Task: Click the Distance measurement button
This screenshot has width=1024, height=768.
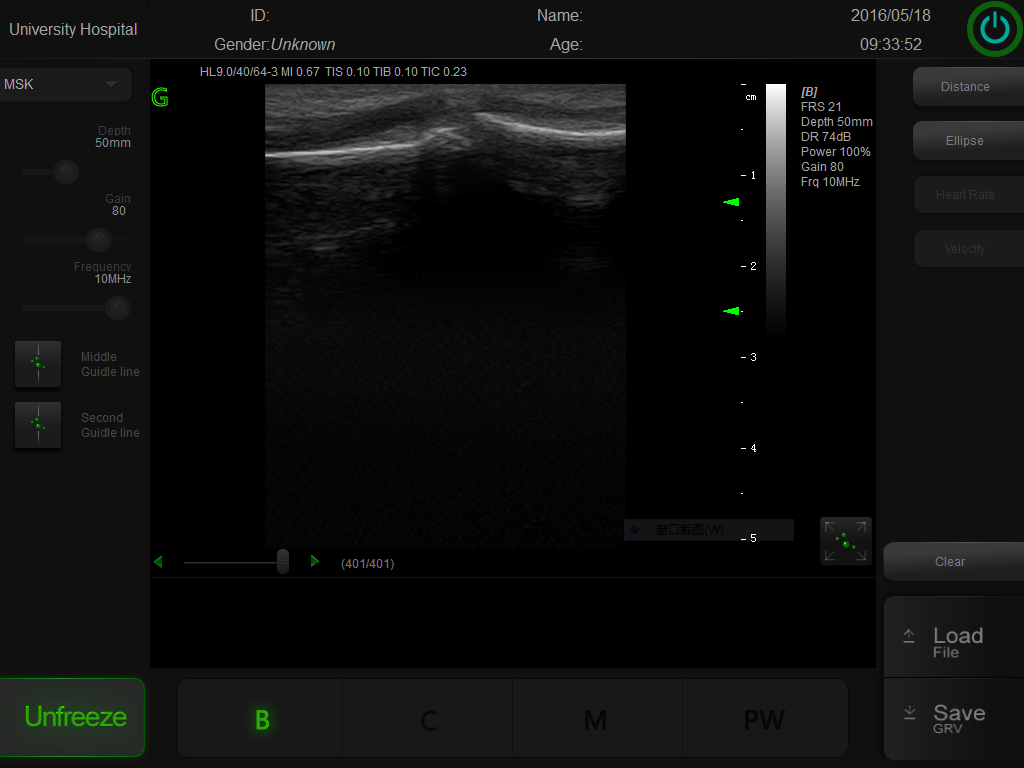Action: 965,87
